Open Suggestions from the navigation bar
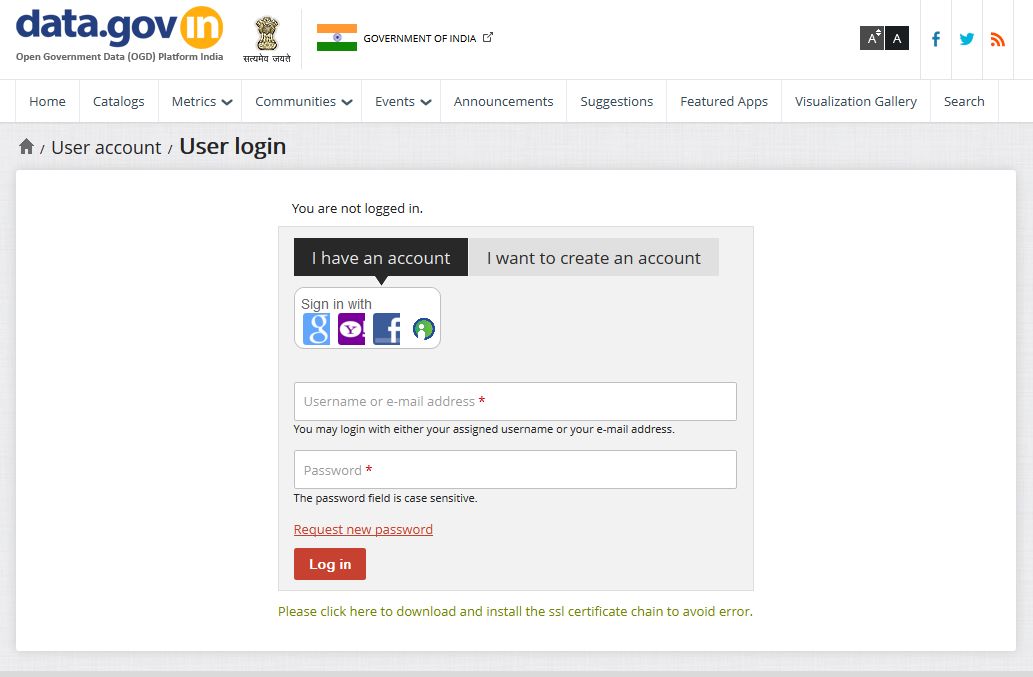This screenshot has width=1033, height=677. [617, 101]
